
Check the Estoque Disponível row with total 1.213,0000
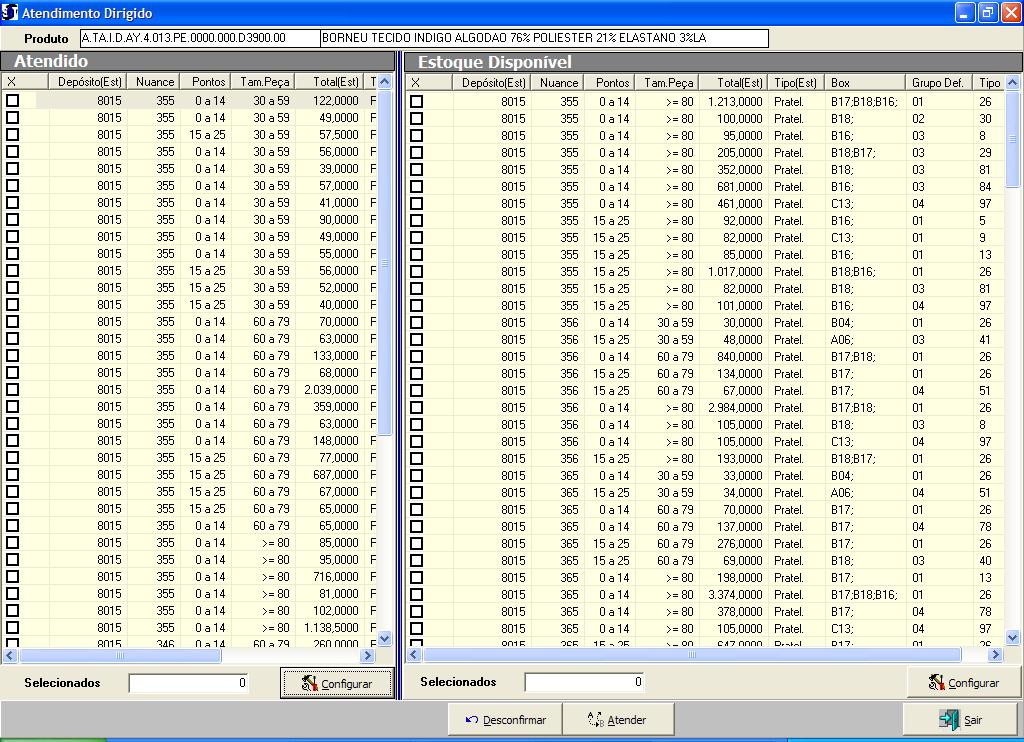[x=416, y=101]
